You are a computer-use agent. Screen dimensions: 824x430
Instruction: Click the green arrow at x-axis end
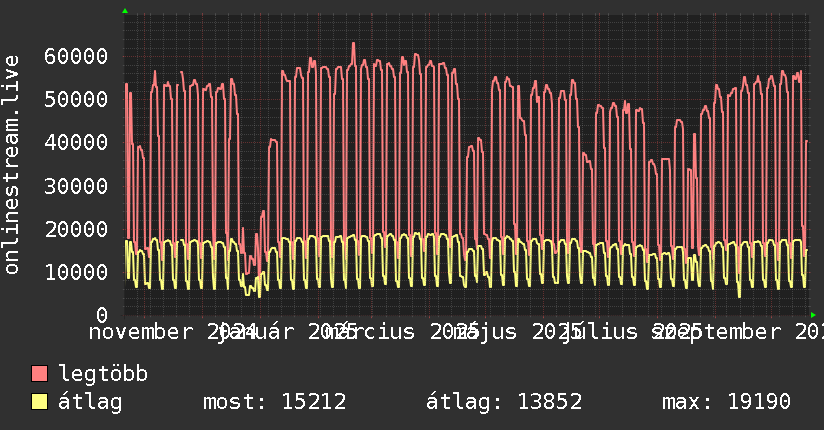point(813,315)
